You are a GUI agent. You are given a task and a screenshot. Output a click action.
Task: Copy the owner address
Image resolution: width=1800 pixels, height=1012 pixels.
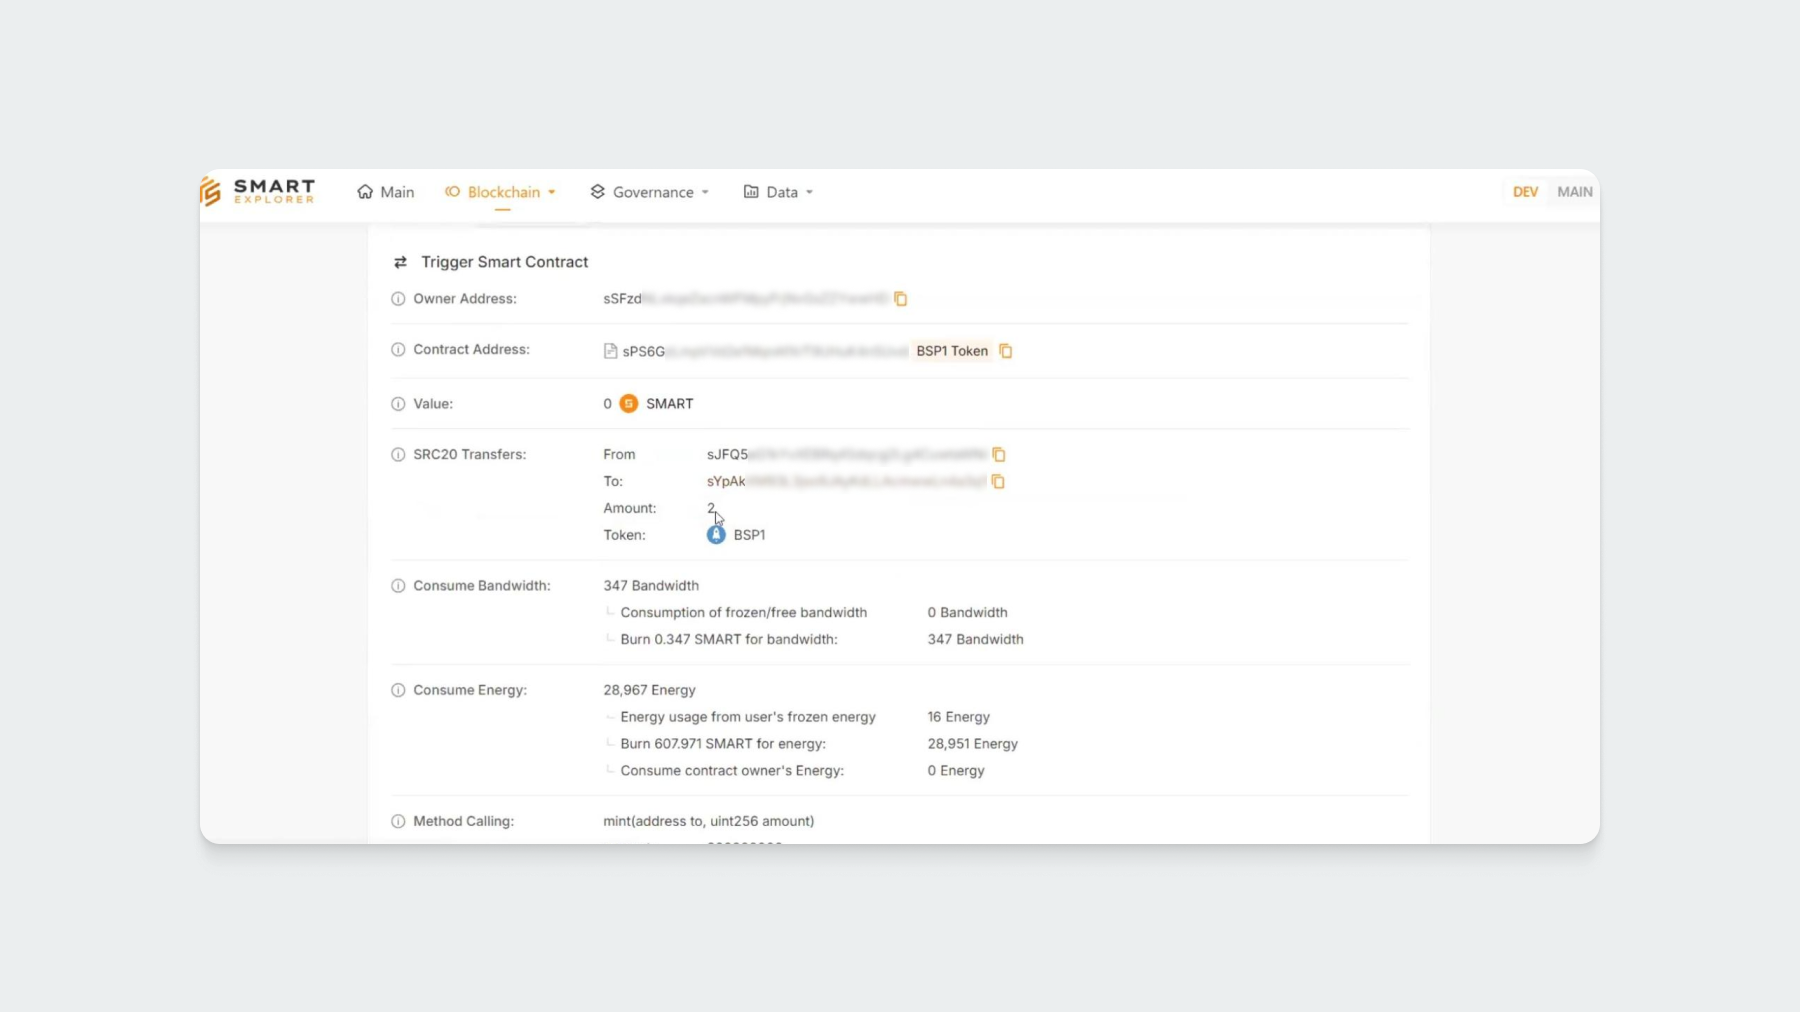click(900, 299)
